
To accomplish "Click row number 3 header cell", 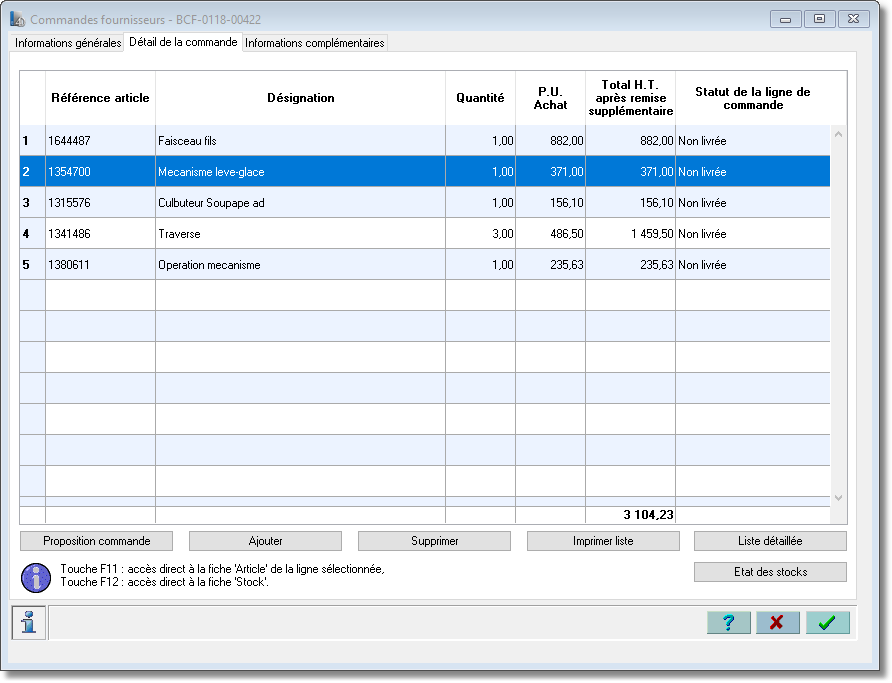I will [32, 202].
